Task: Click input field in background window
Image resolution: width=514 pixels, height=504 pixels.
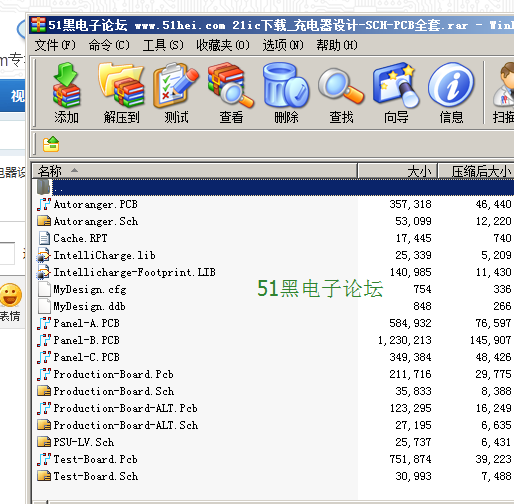Action: [x=7, y=253]
